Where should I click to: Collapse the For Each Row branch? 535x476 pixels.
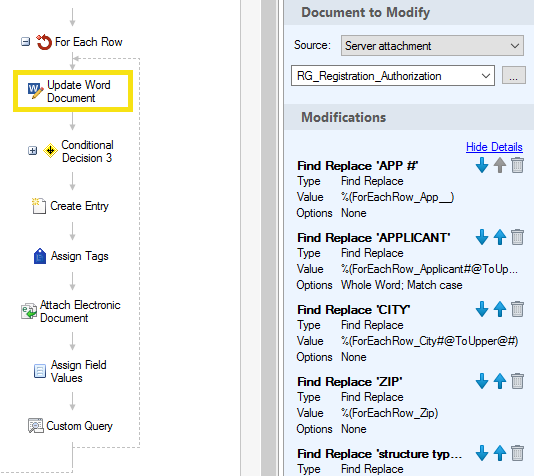click(x=26, y=42)
